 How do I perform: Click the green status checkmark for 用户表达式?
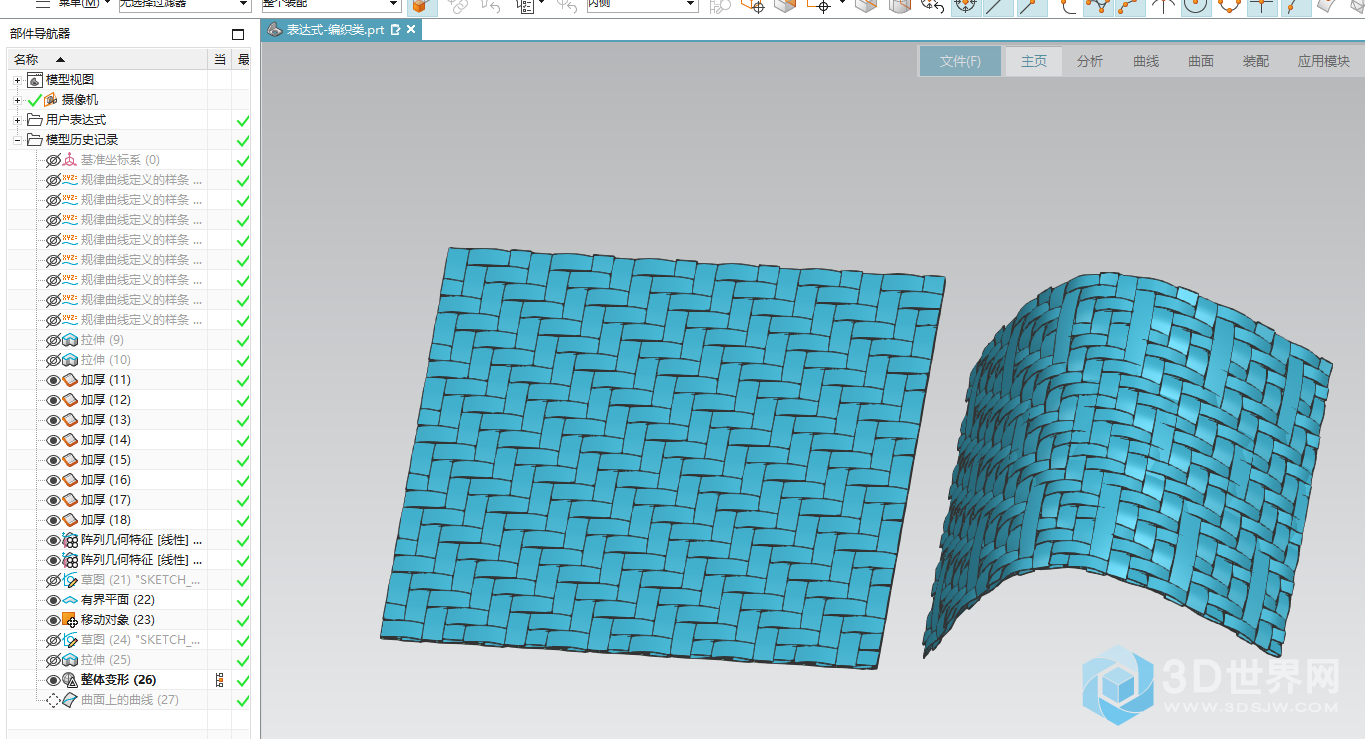coord(242,120)
